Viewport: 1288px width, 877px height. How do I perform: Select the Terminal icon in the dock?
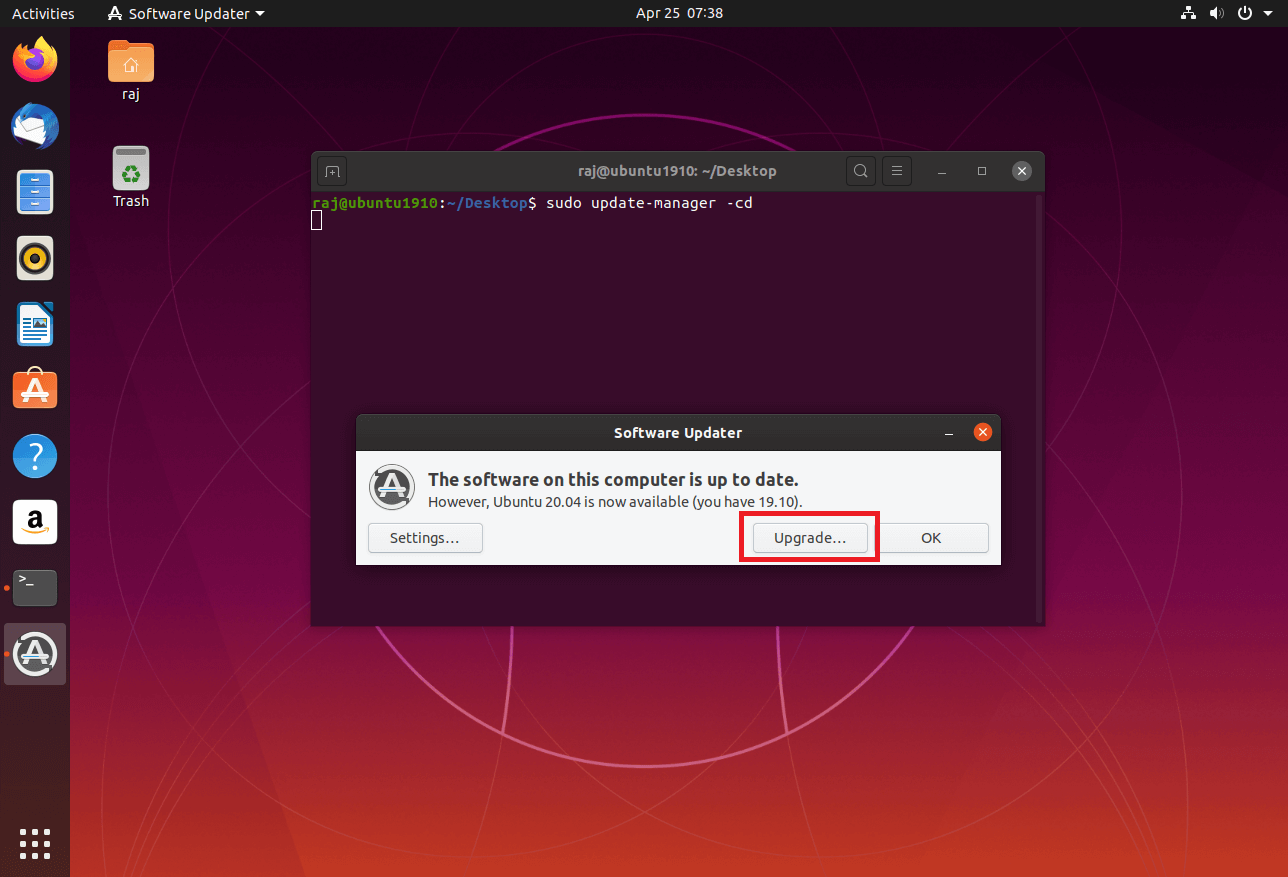(35, 588)
